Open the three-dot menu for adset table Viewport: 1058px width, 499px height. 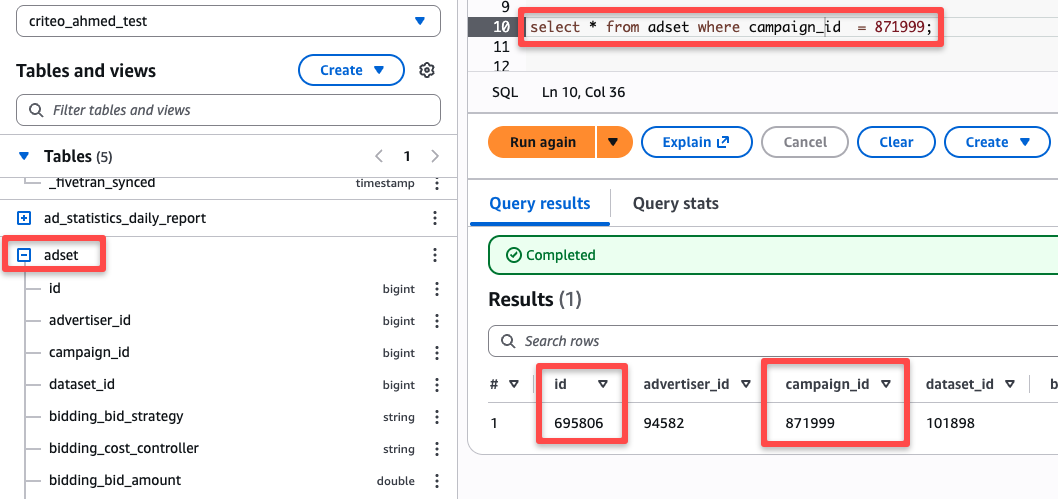[x=435, y=255]
